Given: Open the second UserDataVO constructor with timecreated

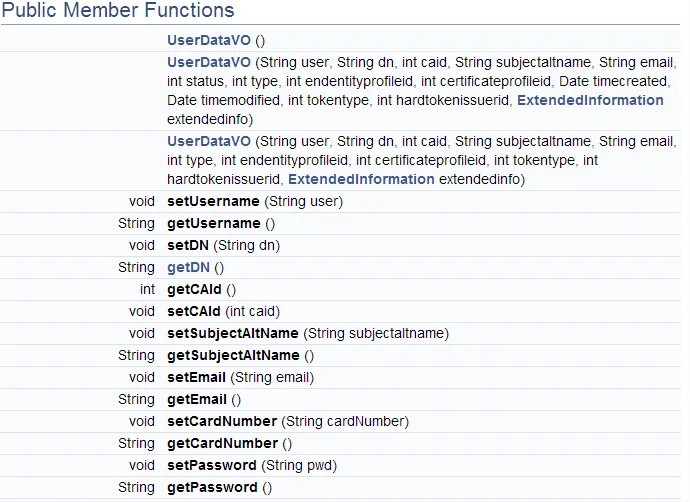Looking at the screenshot, I should pos(209,61).
